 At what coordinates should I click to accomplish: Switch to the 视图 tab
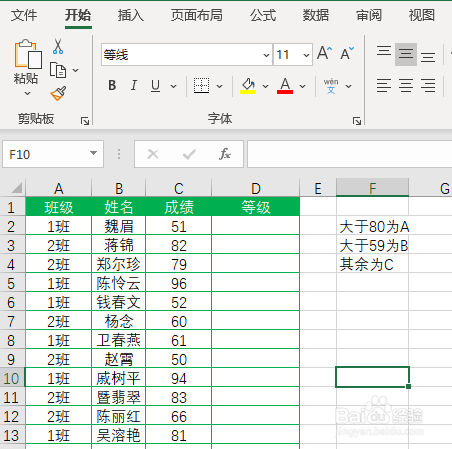[x=422, y=15]
